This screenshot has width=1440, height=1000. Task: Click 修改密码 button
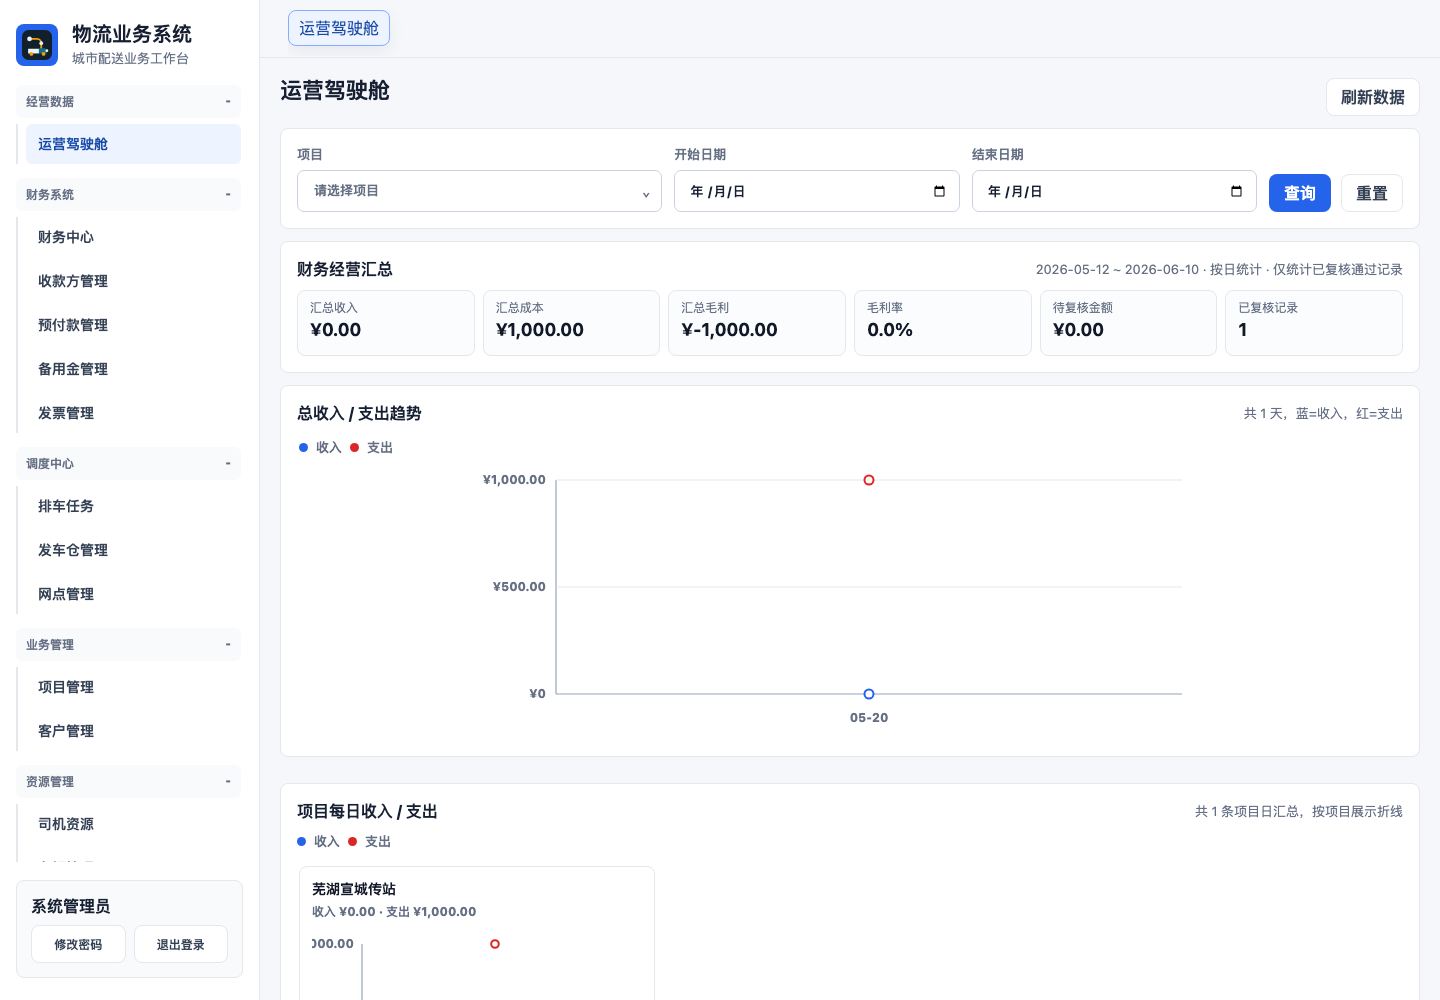click(78, 944)
